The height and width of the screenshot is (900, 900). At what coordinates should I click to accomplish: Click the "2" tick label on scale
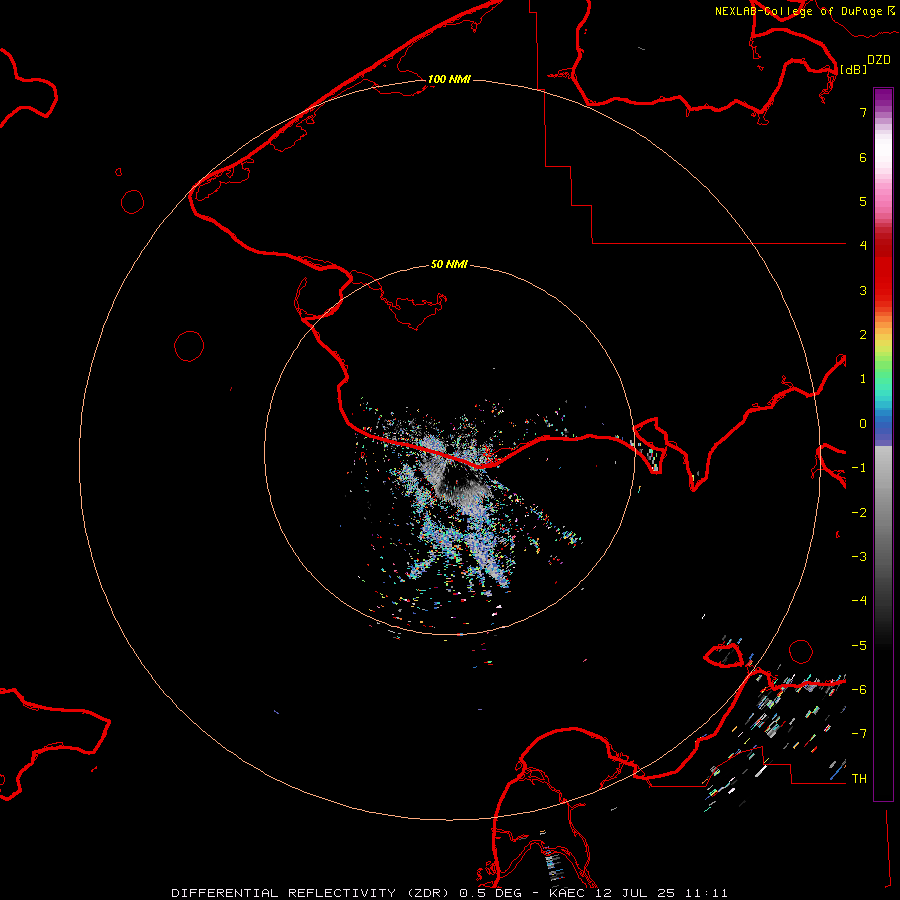click(x=863, y=335)
